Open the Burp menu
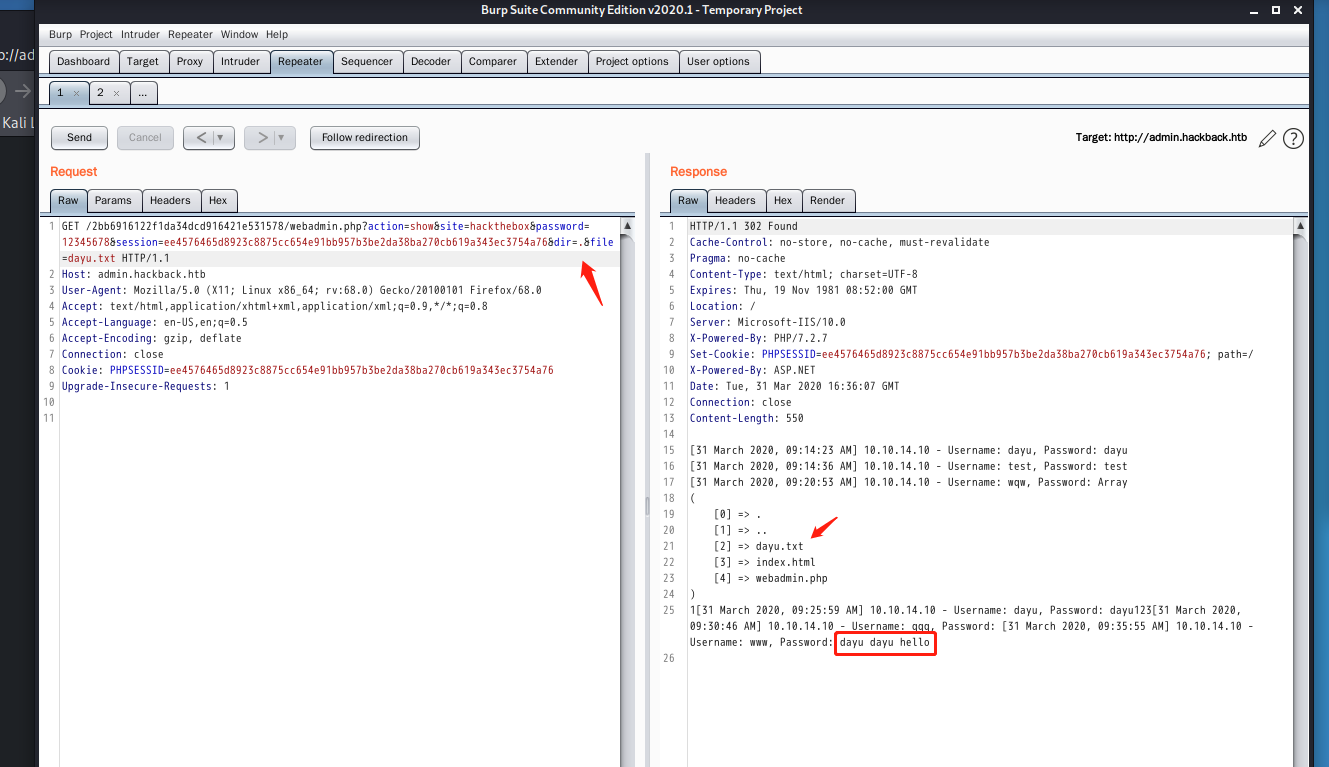 pos(60,34)
